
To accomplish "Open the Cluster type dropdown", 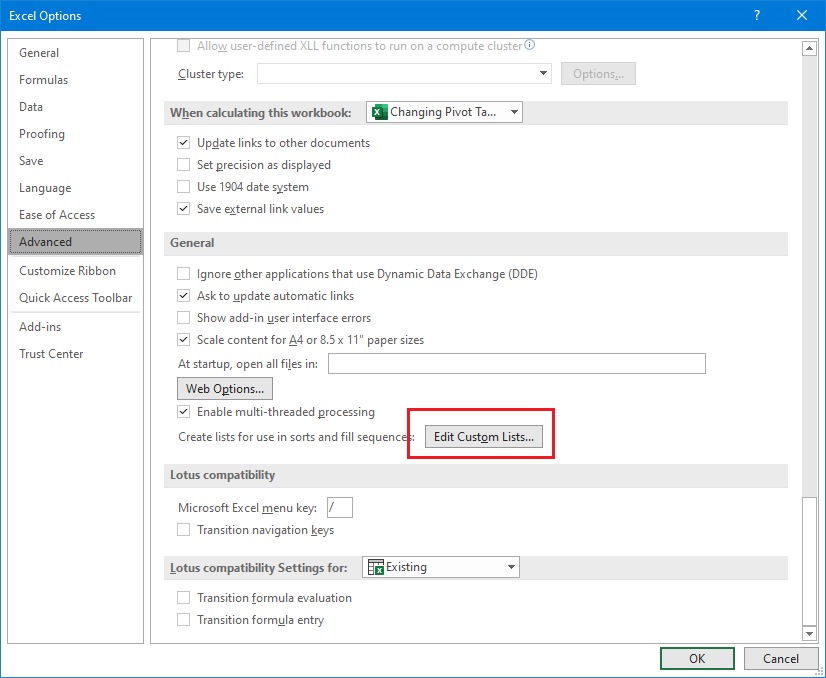I will [x=404, y=74].
